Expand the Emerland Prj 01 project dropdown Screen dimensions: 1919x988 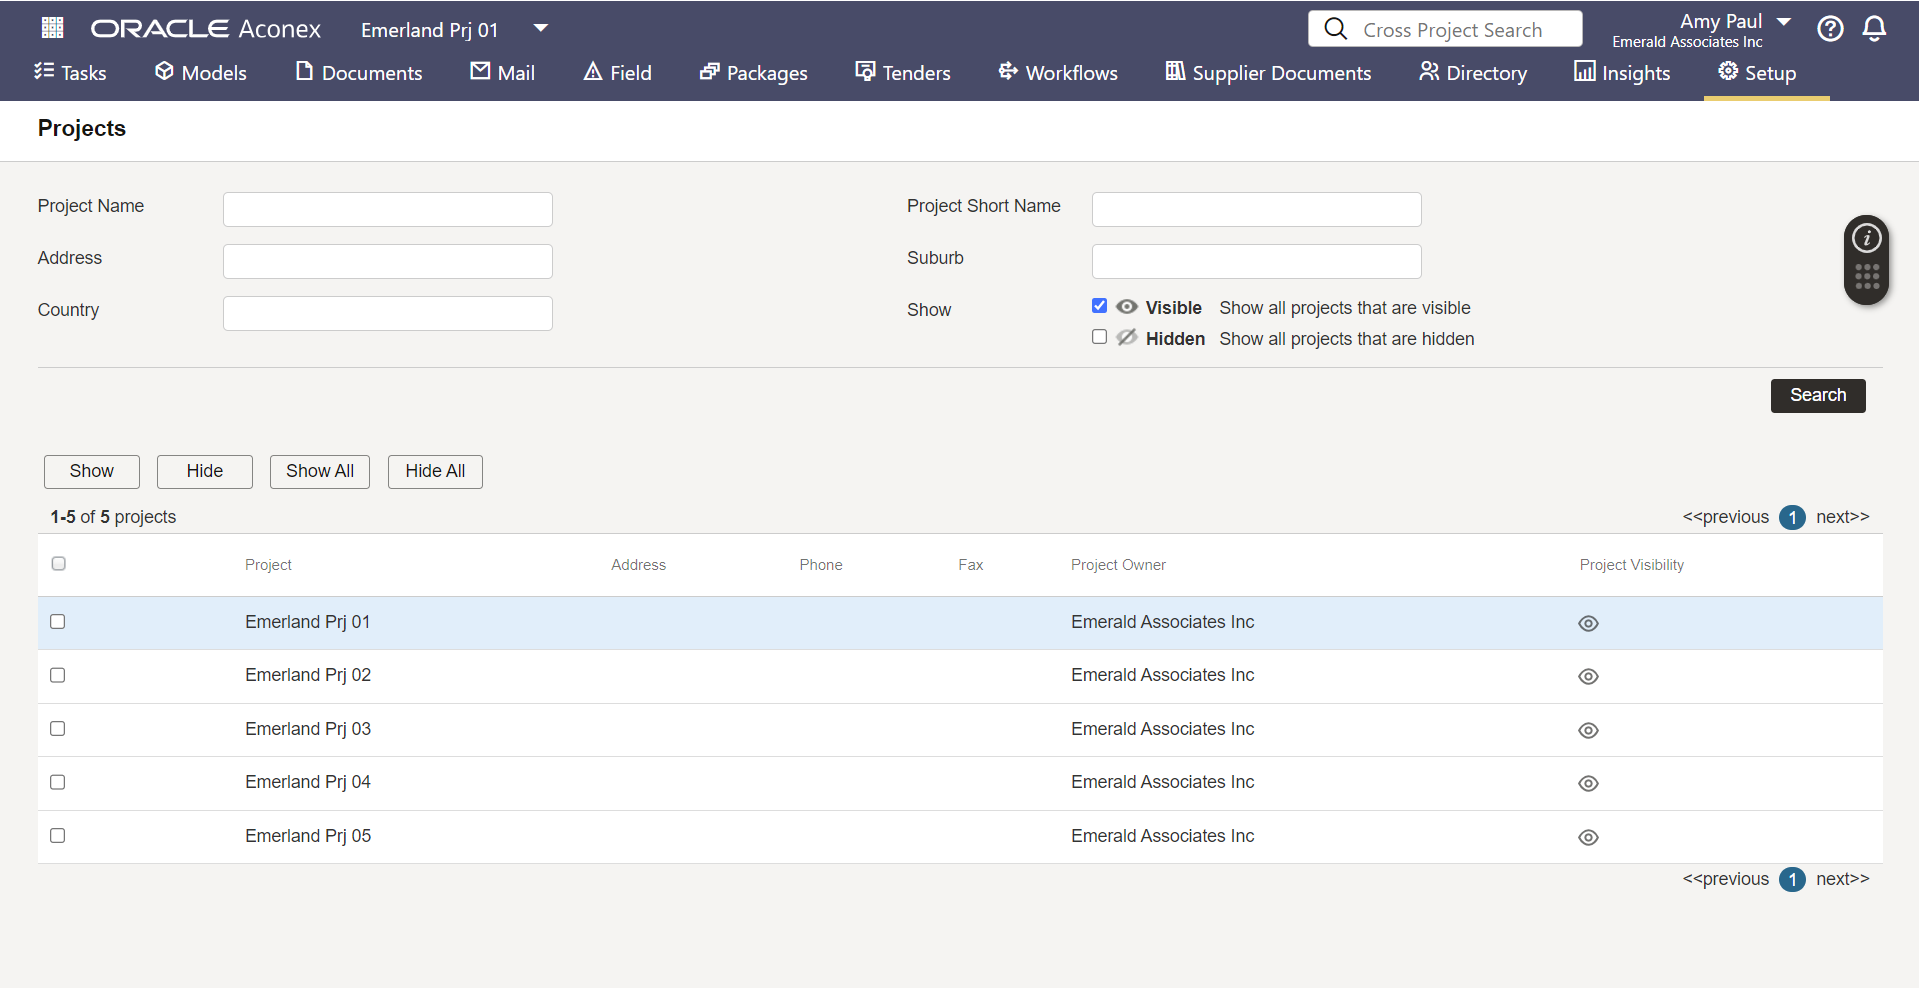click(540, 28)
